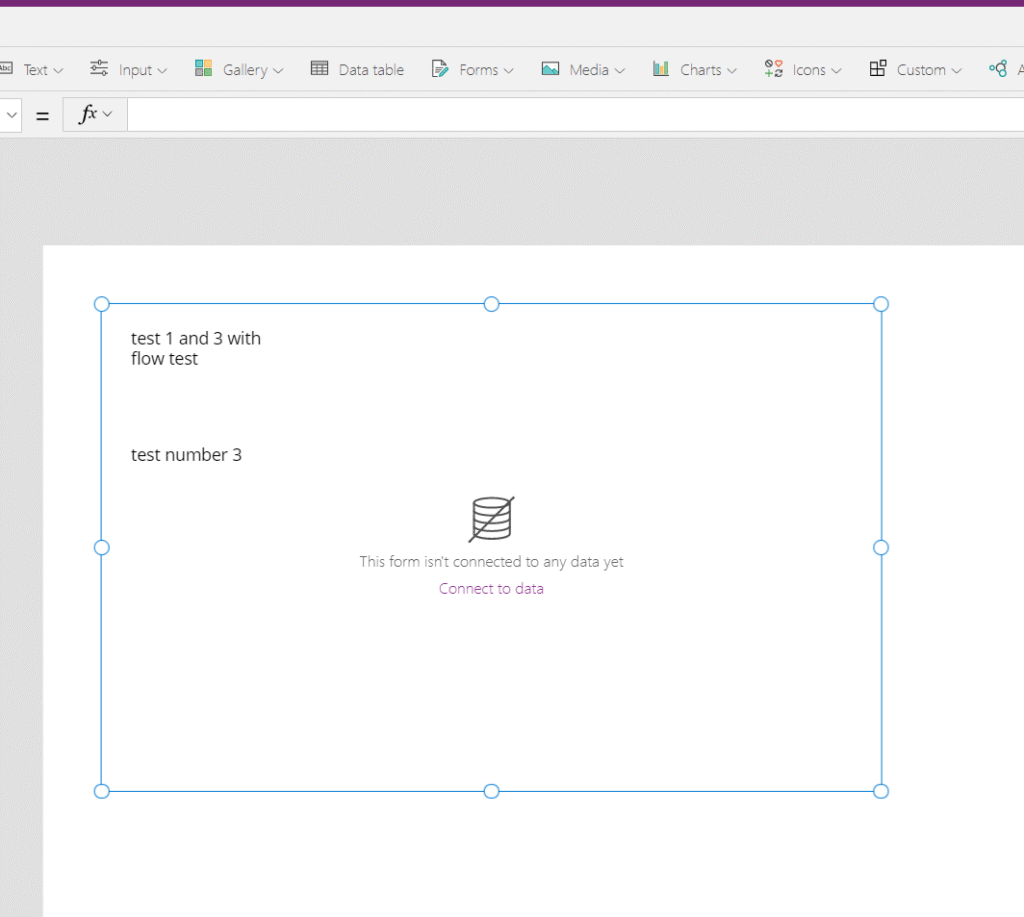Screen dimensions: 1024x917
Task: Click the Media picture icon
Action: click(550, 69)
